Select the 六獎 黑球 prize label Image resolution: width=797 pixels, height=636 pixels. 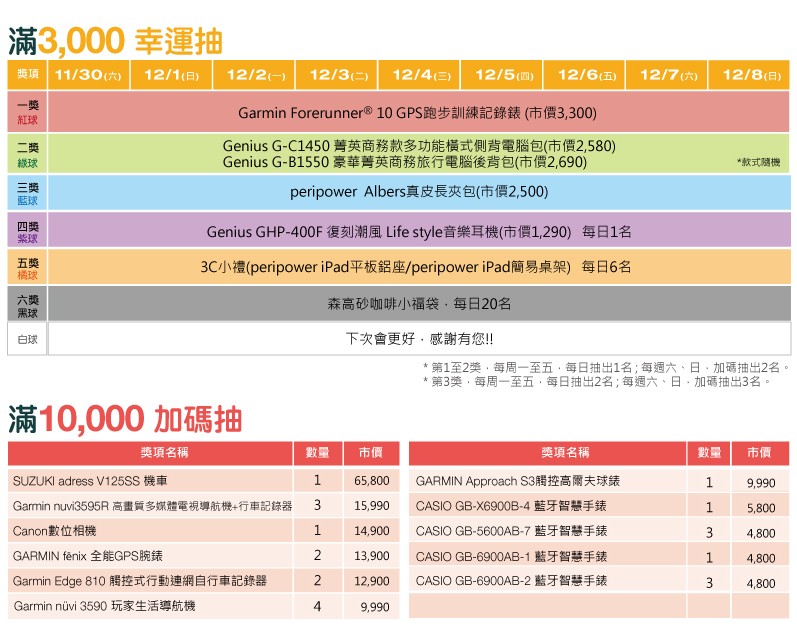(x=27, y=304)
